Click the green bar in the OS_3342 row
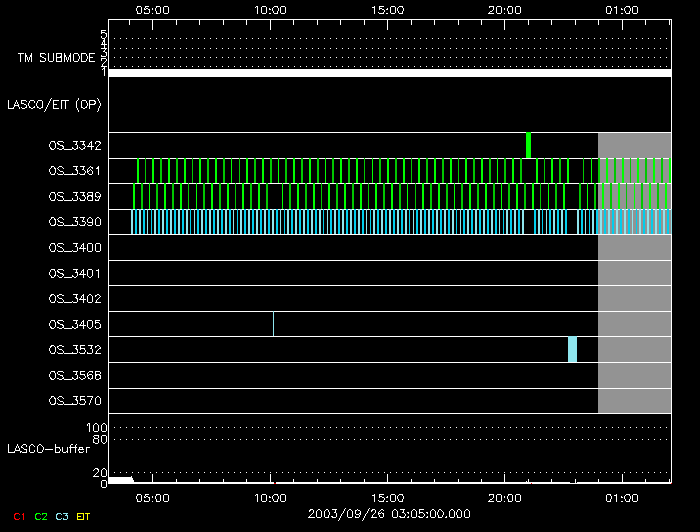 pos(528,145)
